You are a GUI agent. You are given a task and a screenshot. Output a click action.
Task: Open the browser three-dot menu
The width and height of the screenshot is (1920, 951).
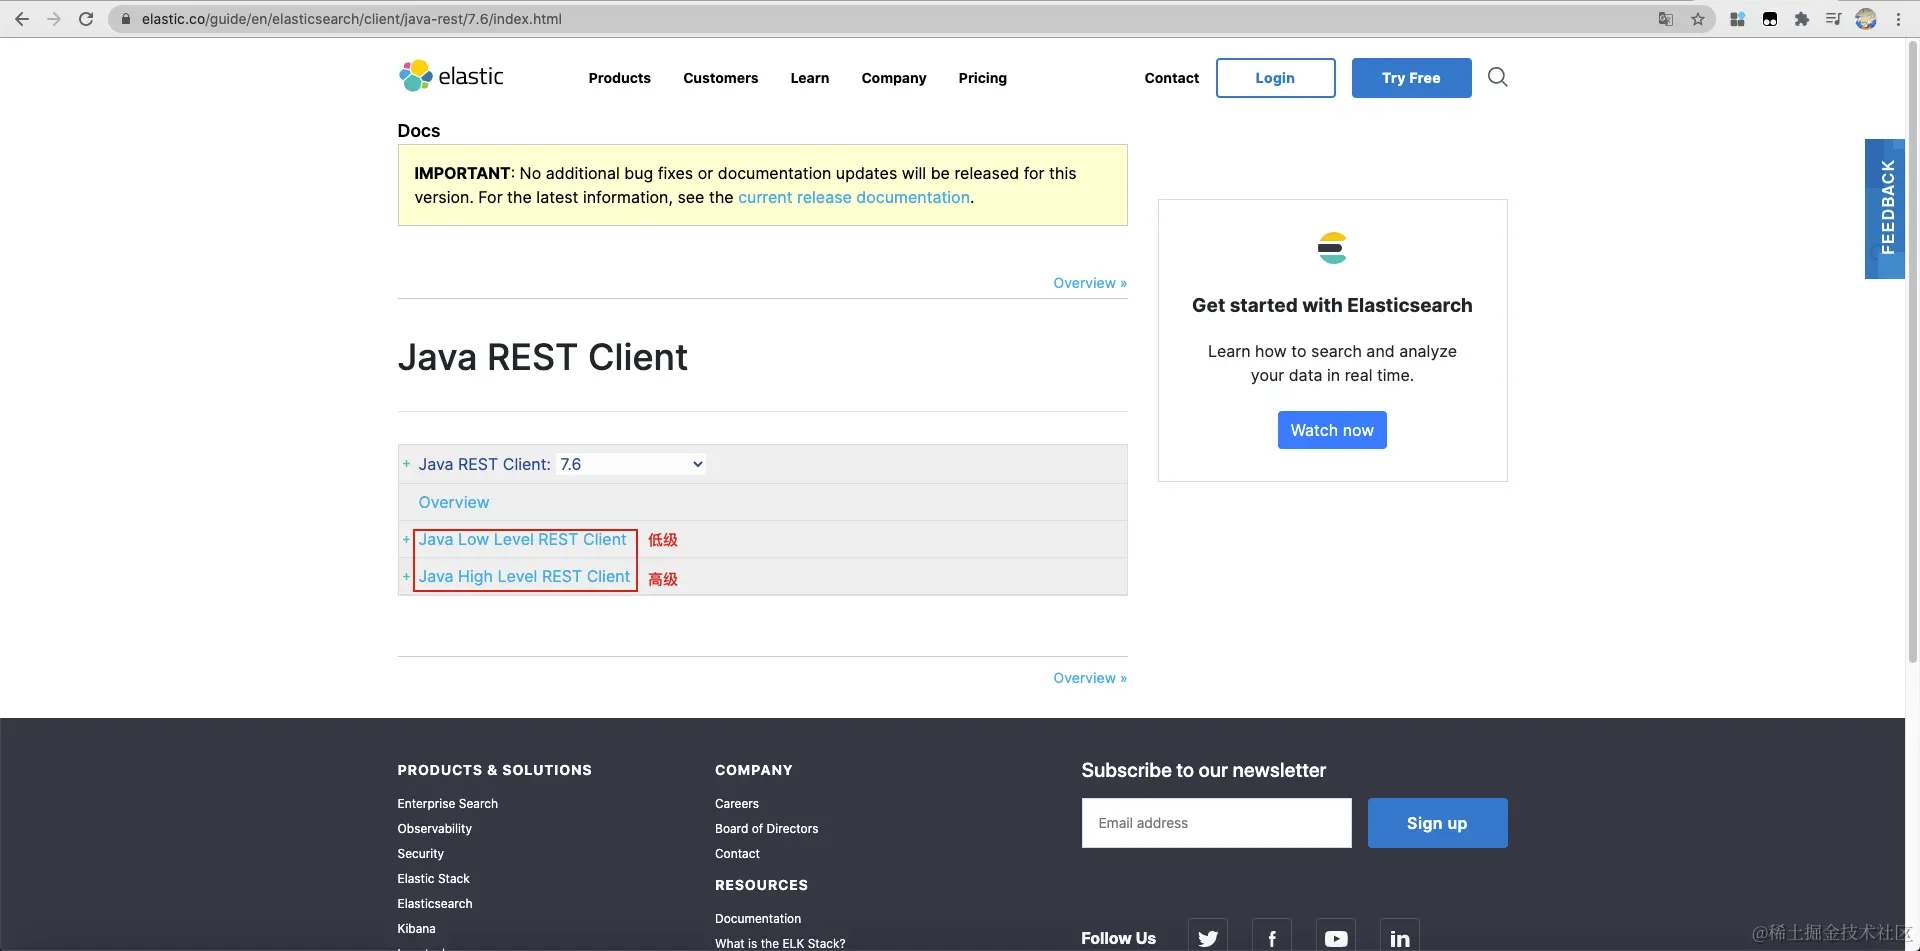[x=1898, y=19]
